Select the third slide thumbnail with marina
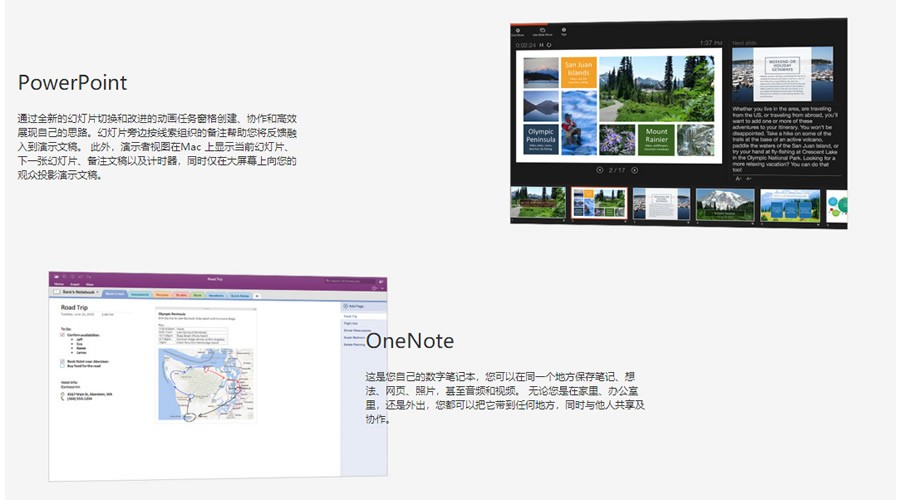This screenshot has width=900, height=500. [661, 203]
